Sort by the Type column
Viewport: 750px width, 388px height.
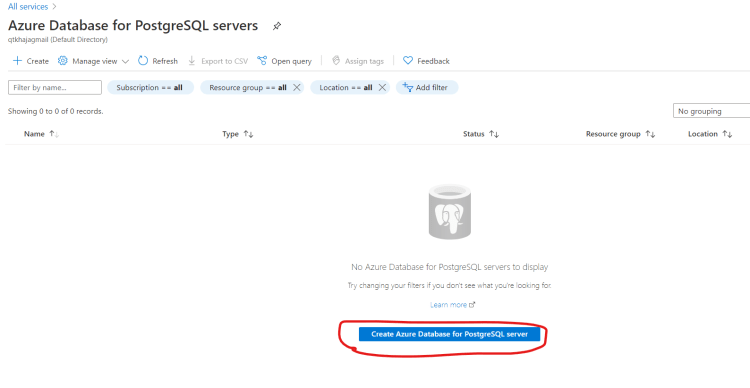click(x=238, y=134)
